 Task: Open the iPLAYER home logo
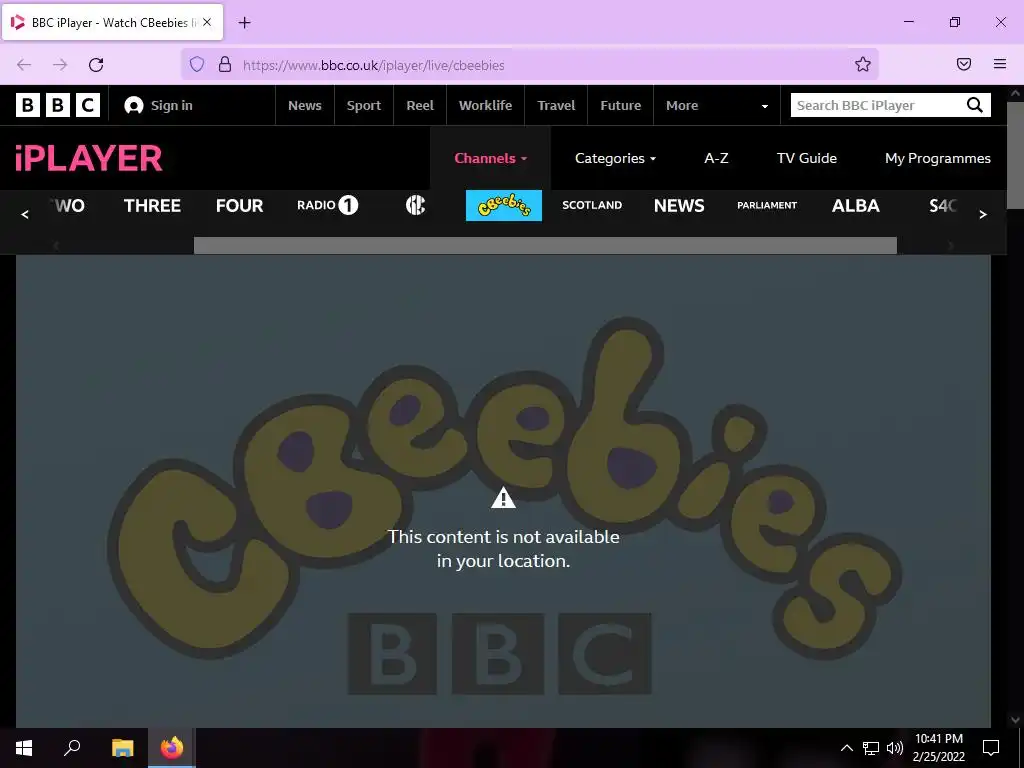coord(89,158)
